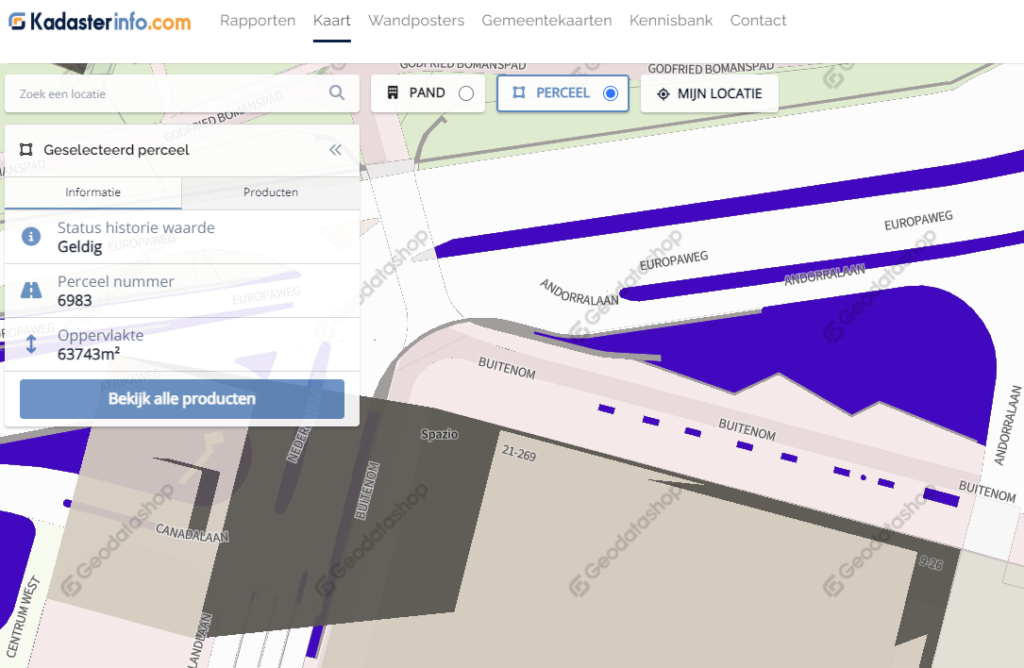Viewport: 1024px width, 668px height.
Task: Click the building icon beside PAND
Action: (x=392, y=93)
